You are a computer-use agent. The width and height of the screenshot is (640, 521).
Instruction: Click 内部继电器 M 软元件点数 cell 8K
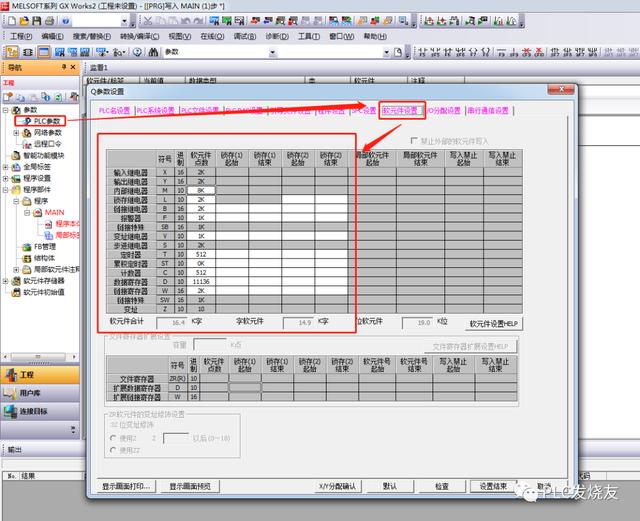201,191
